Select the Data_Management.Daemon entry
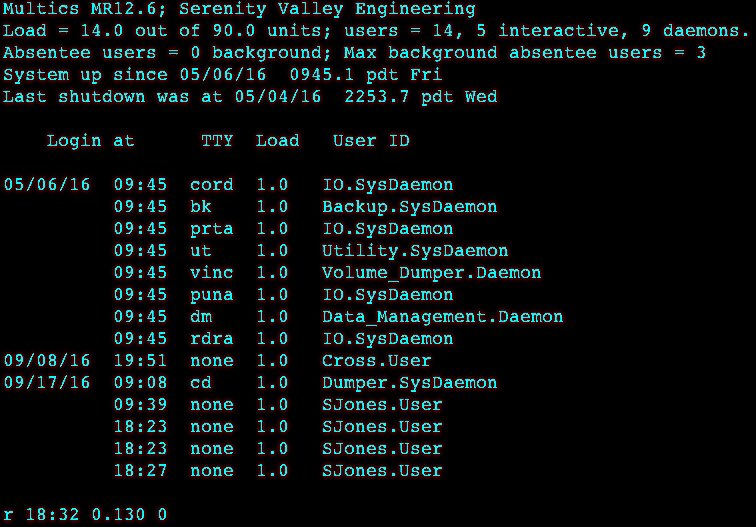The height and width of the screenshot is (527, 756). click(442, 317)
